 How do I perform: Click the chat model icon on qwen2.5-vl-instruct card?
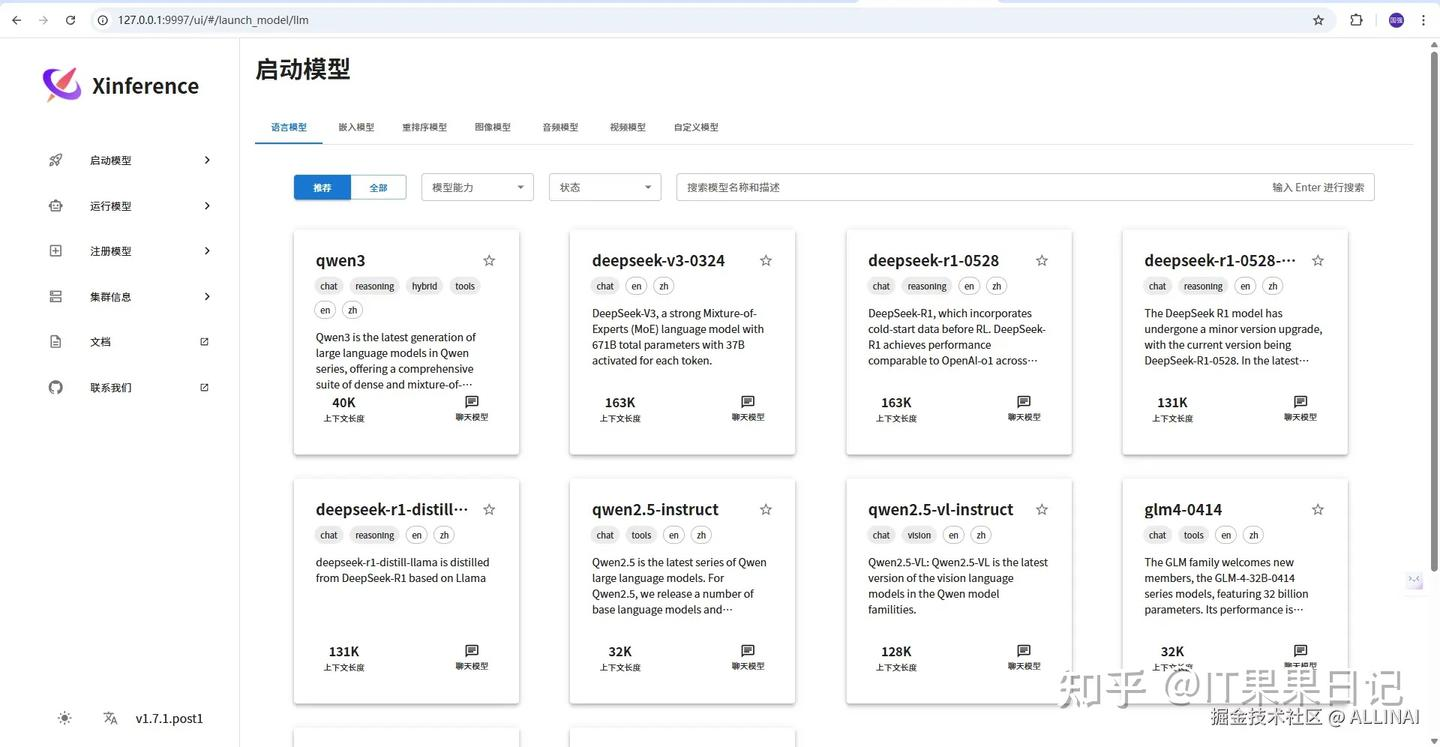[x=1024, y=651]
